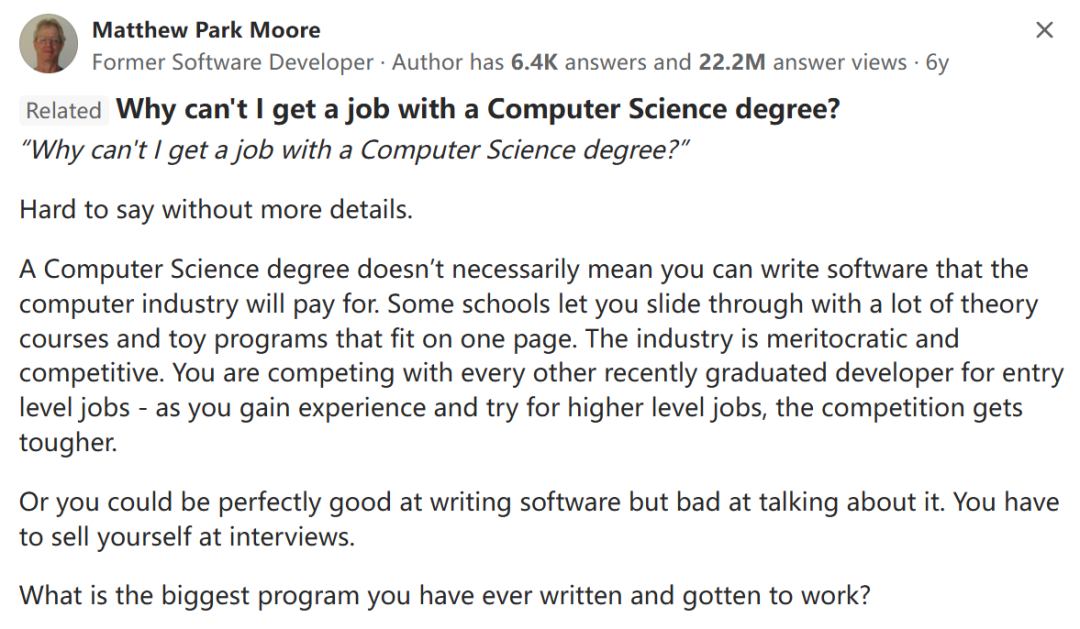This screenshot has height=629, width=1080.
Task: Click the 'Author has' text in byline
Action: tap(448, 63)
